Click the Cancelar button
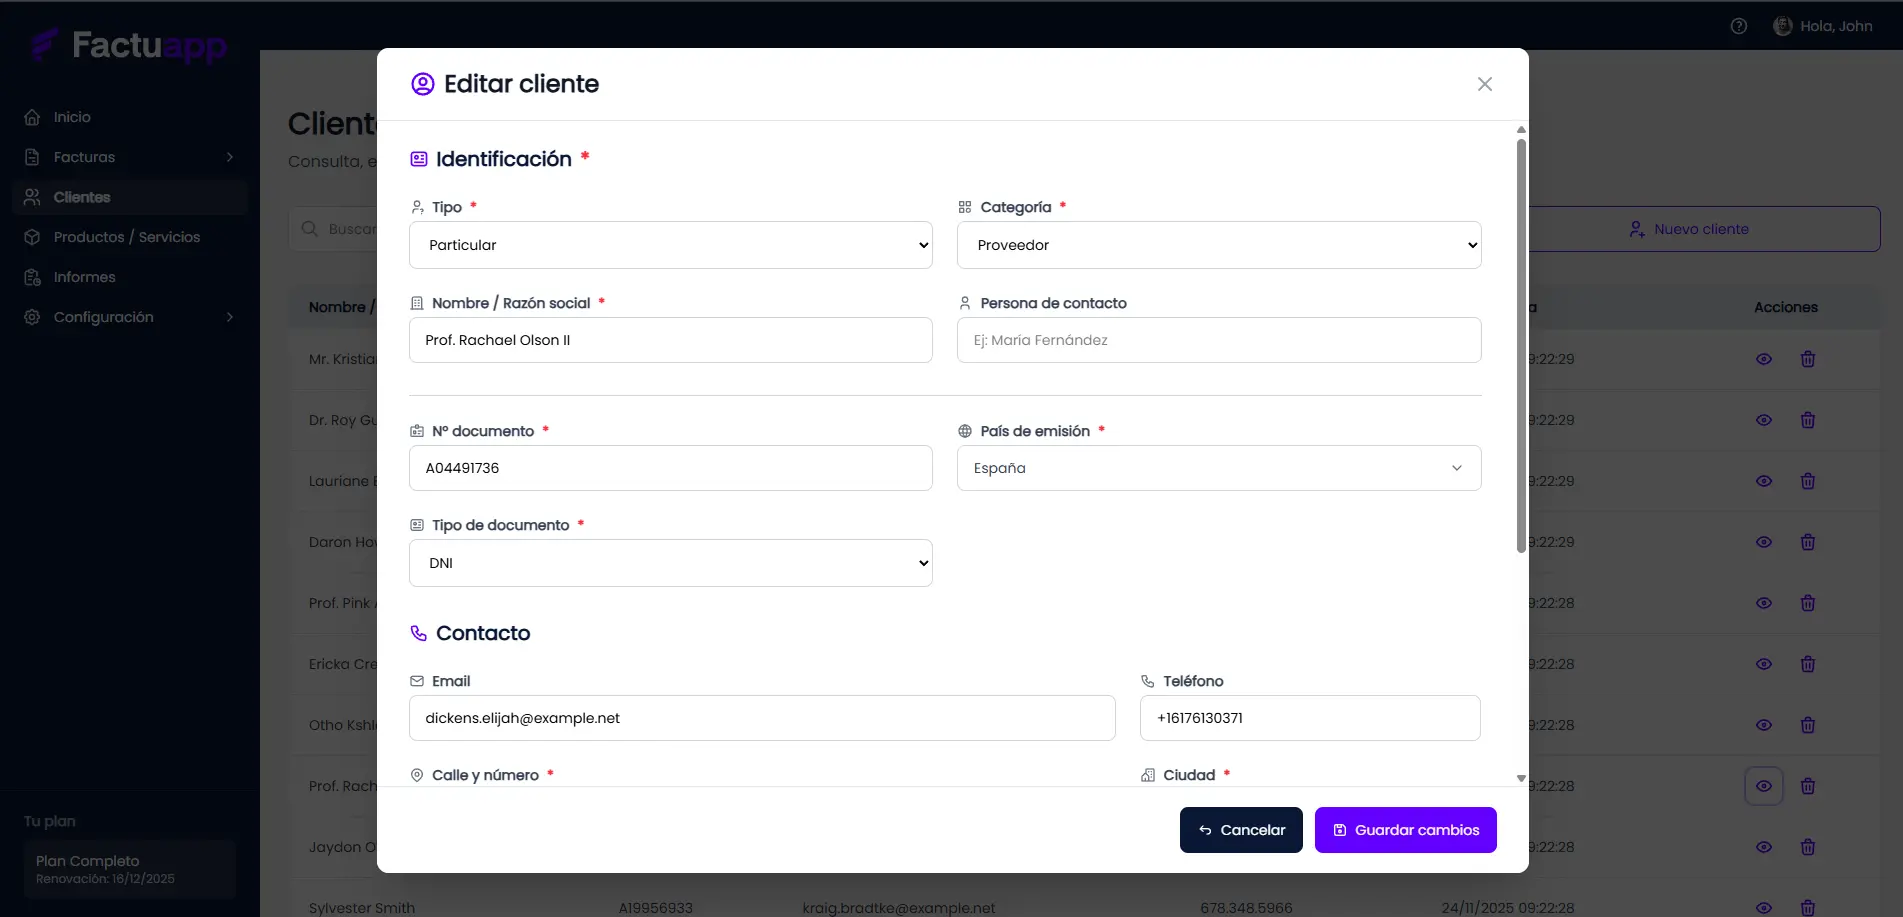The image size is (1903, 917). (x=1241, y=830)
